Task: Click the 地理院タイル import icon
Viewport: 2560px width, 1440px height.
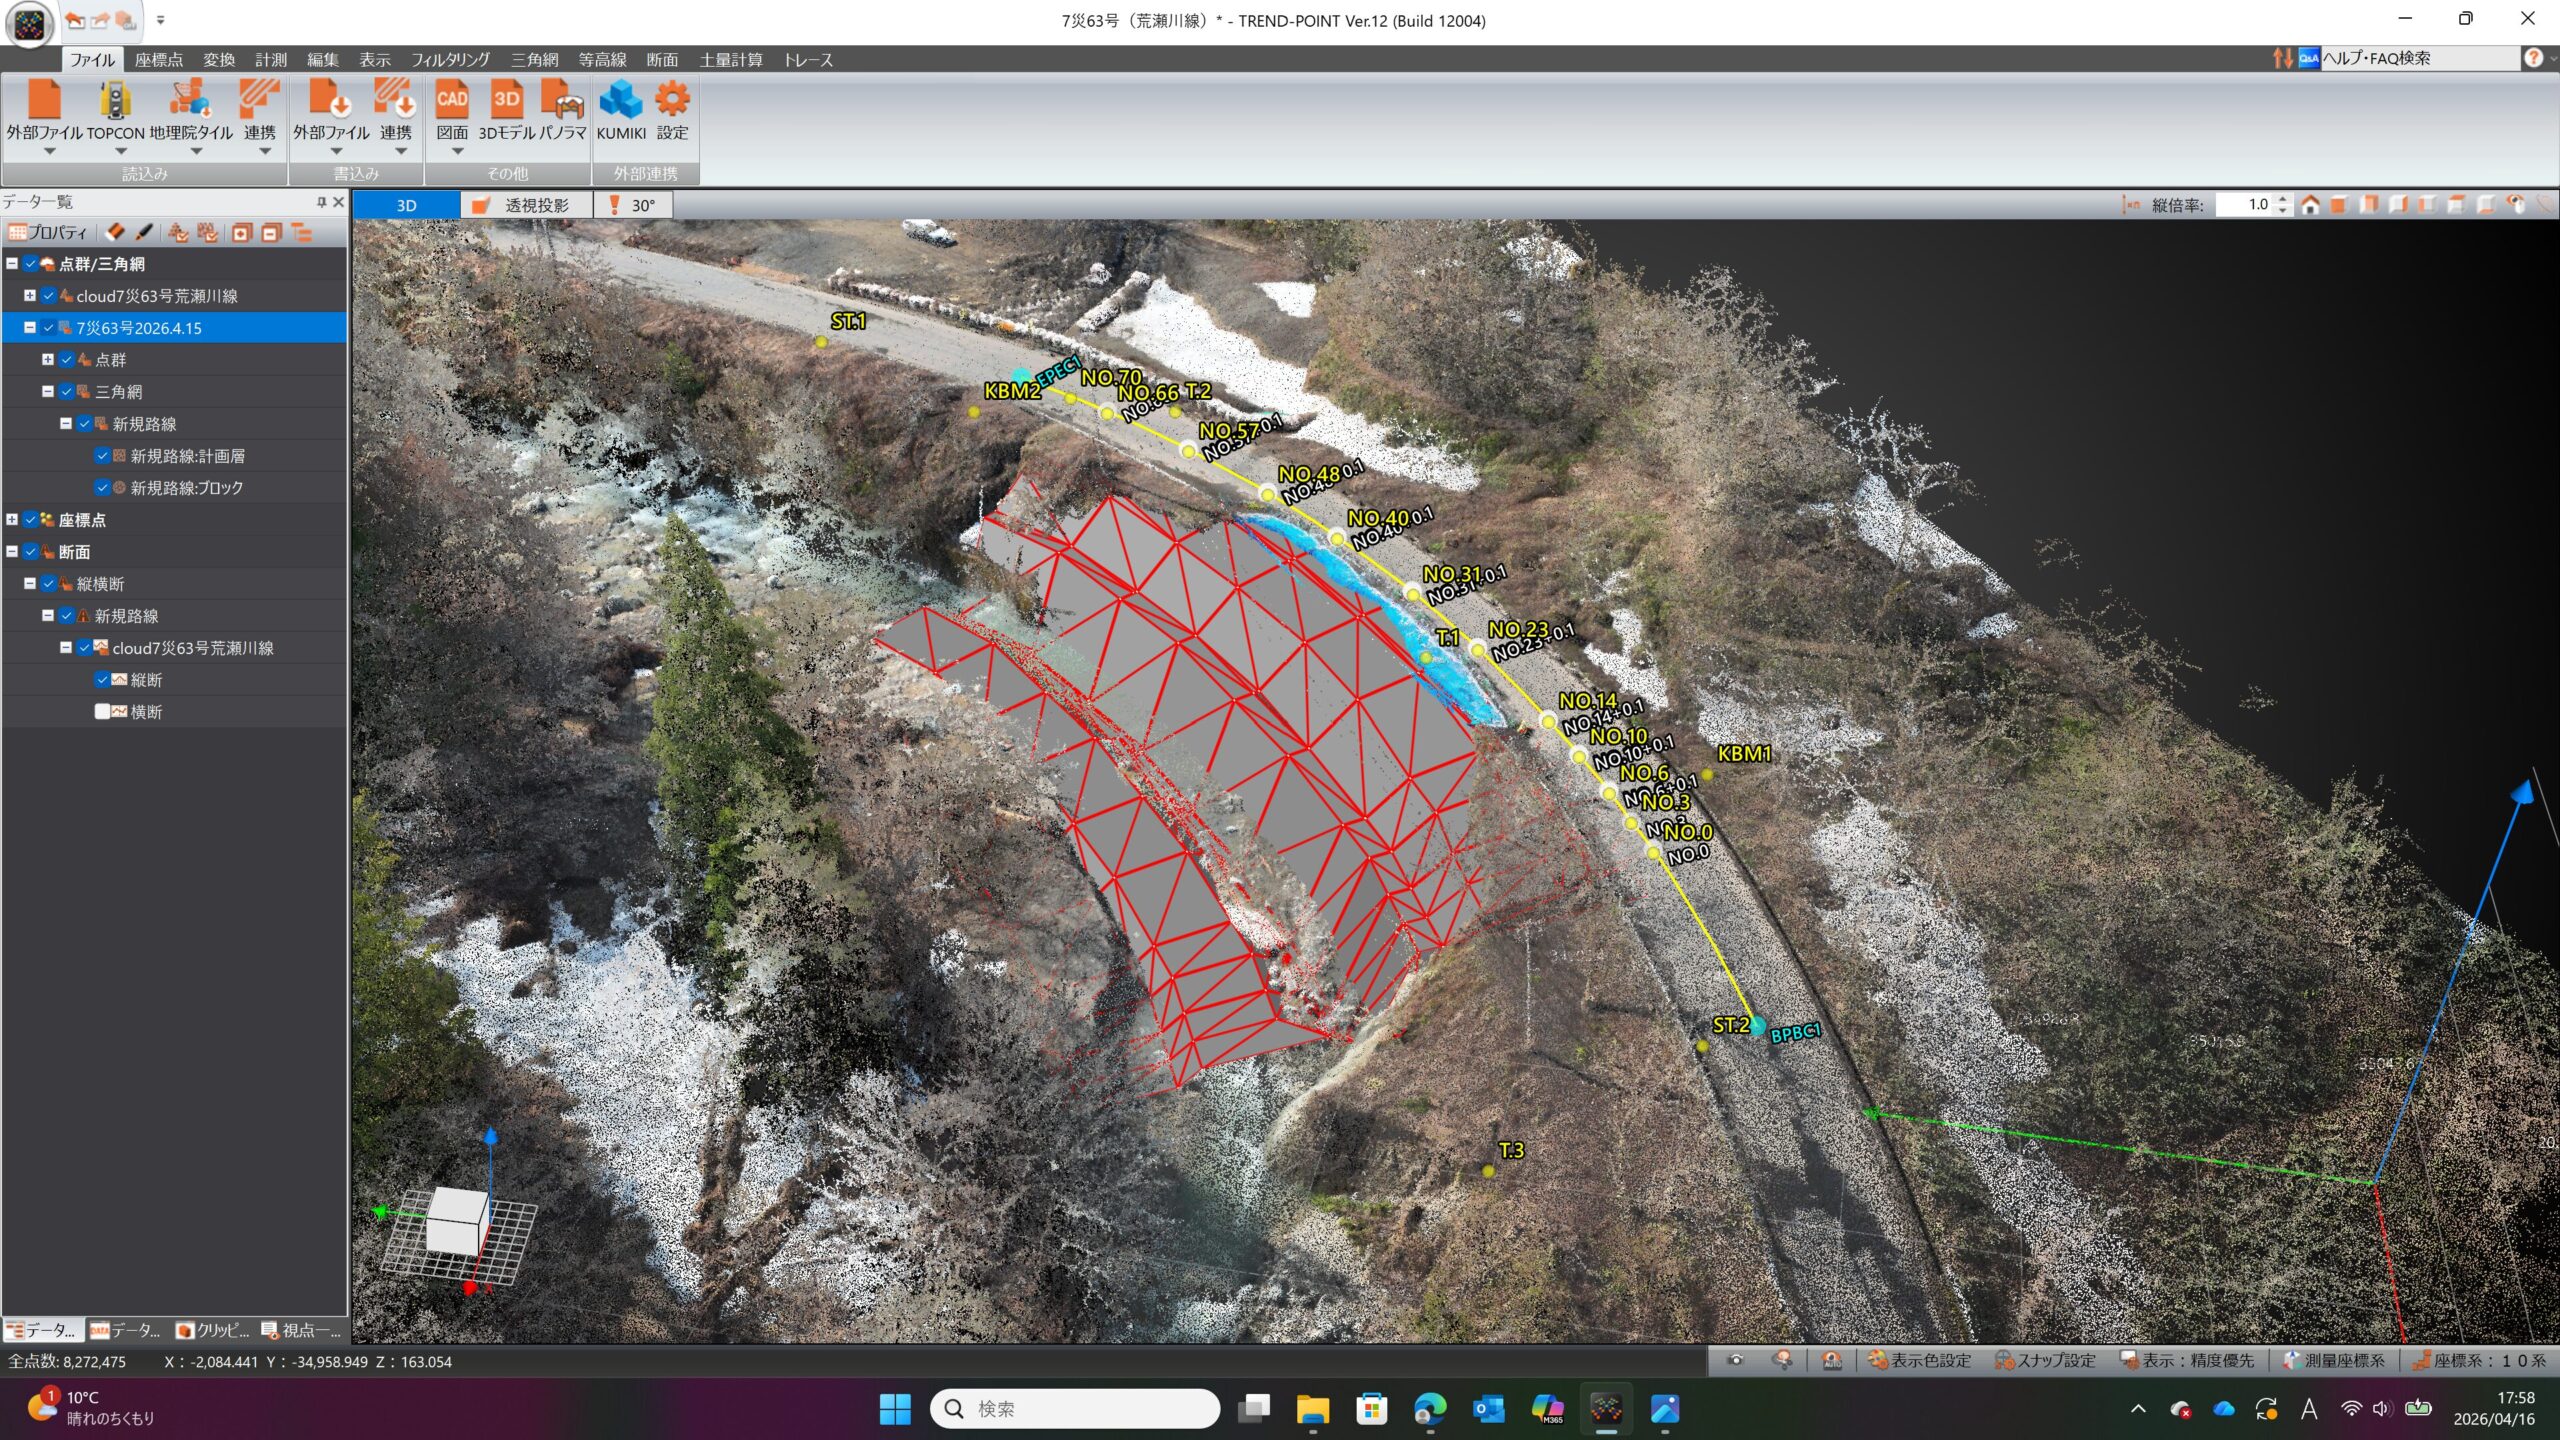Action: pos(190,100)
